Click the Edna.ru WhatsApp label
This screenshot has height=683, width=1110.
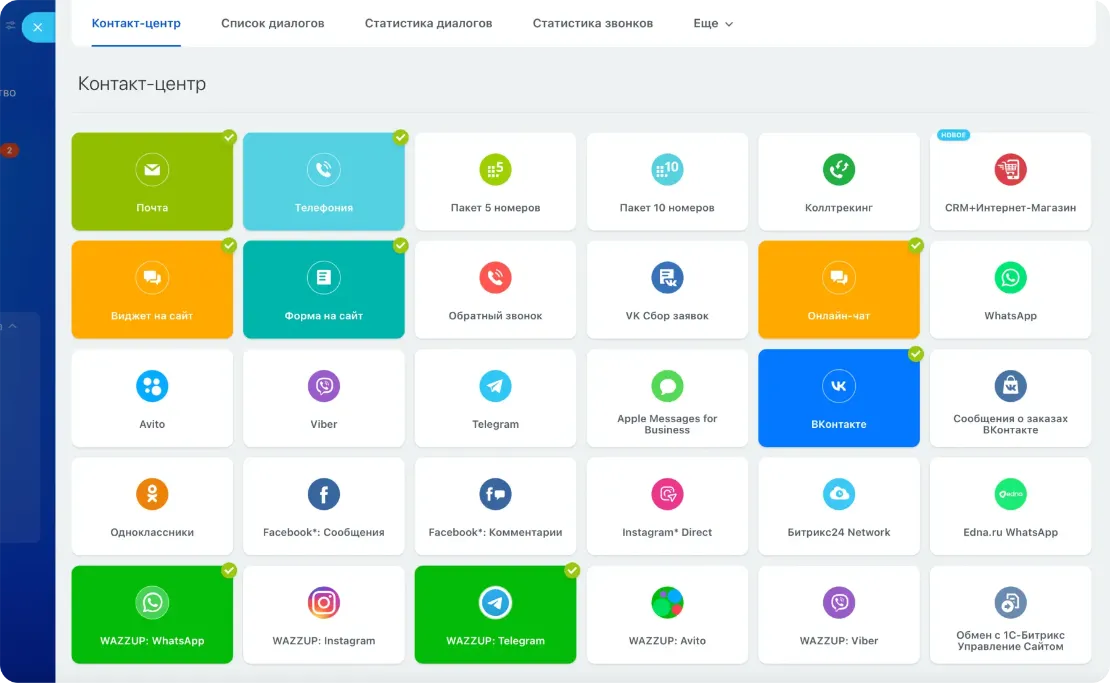(1010, 532)
